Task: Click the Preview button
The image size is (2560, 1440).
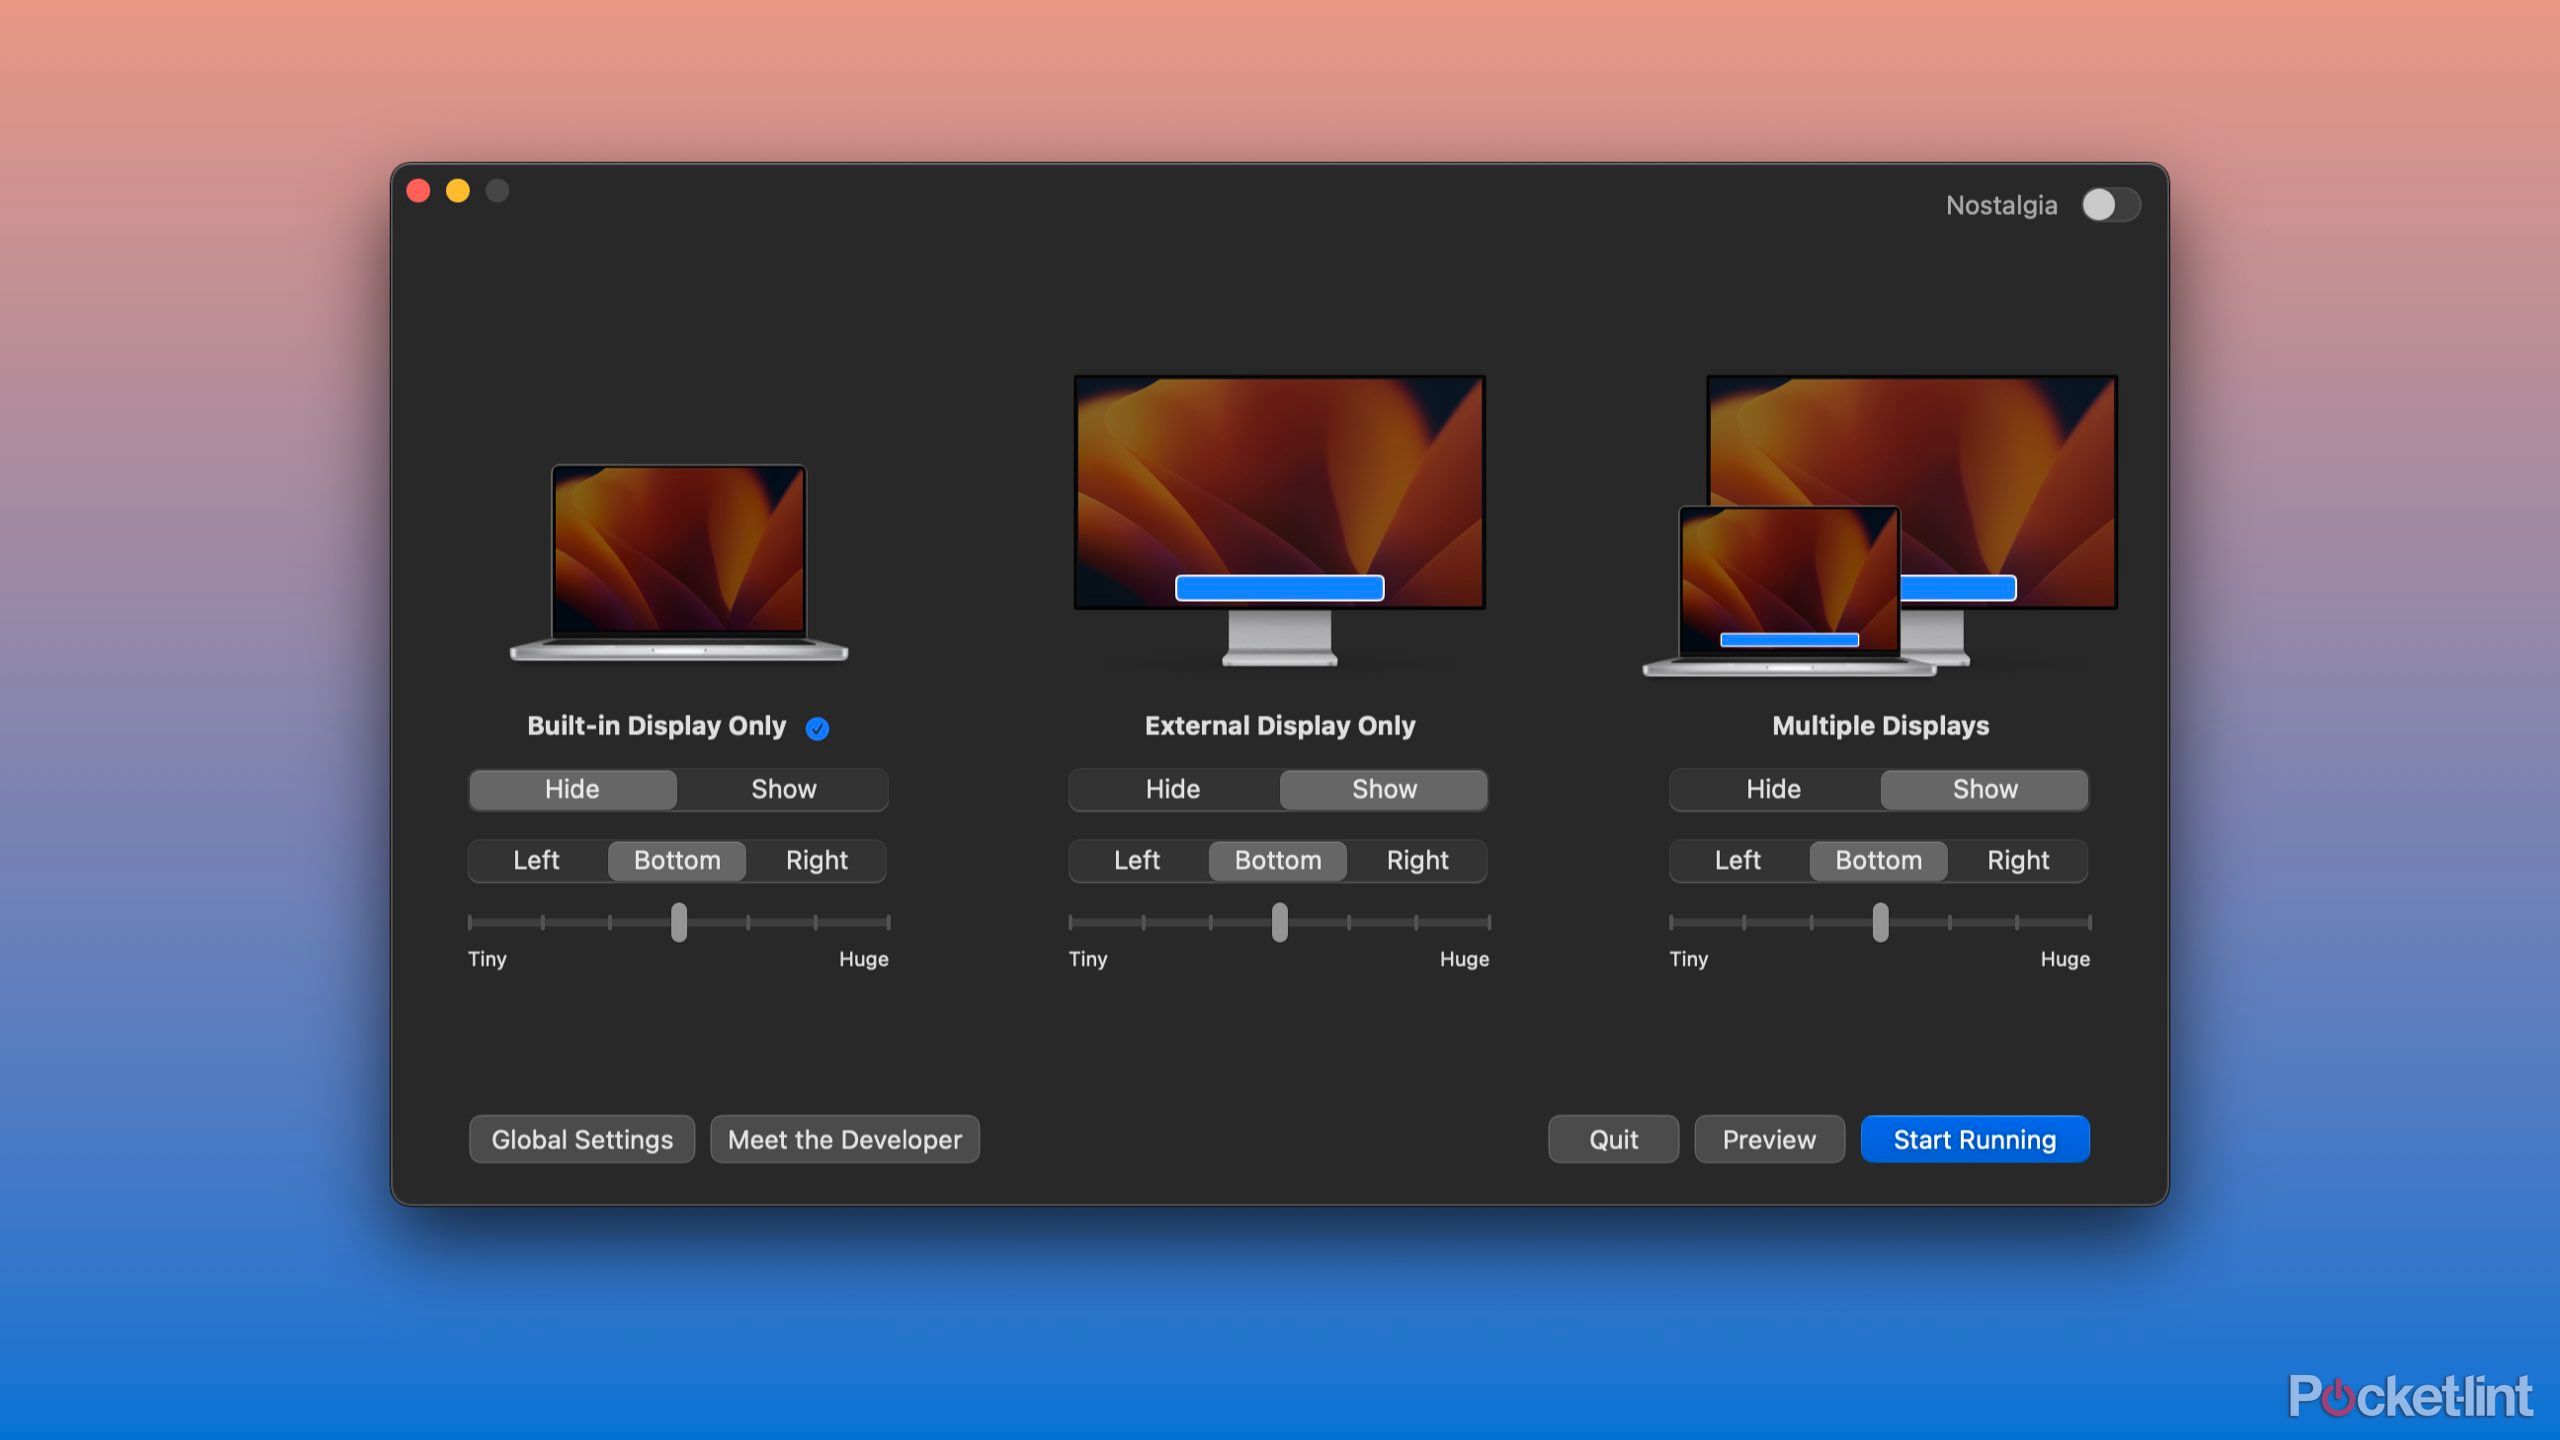Action: point(1768,1140)
